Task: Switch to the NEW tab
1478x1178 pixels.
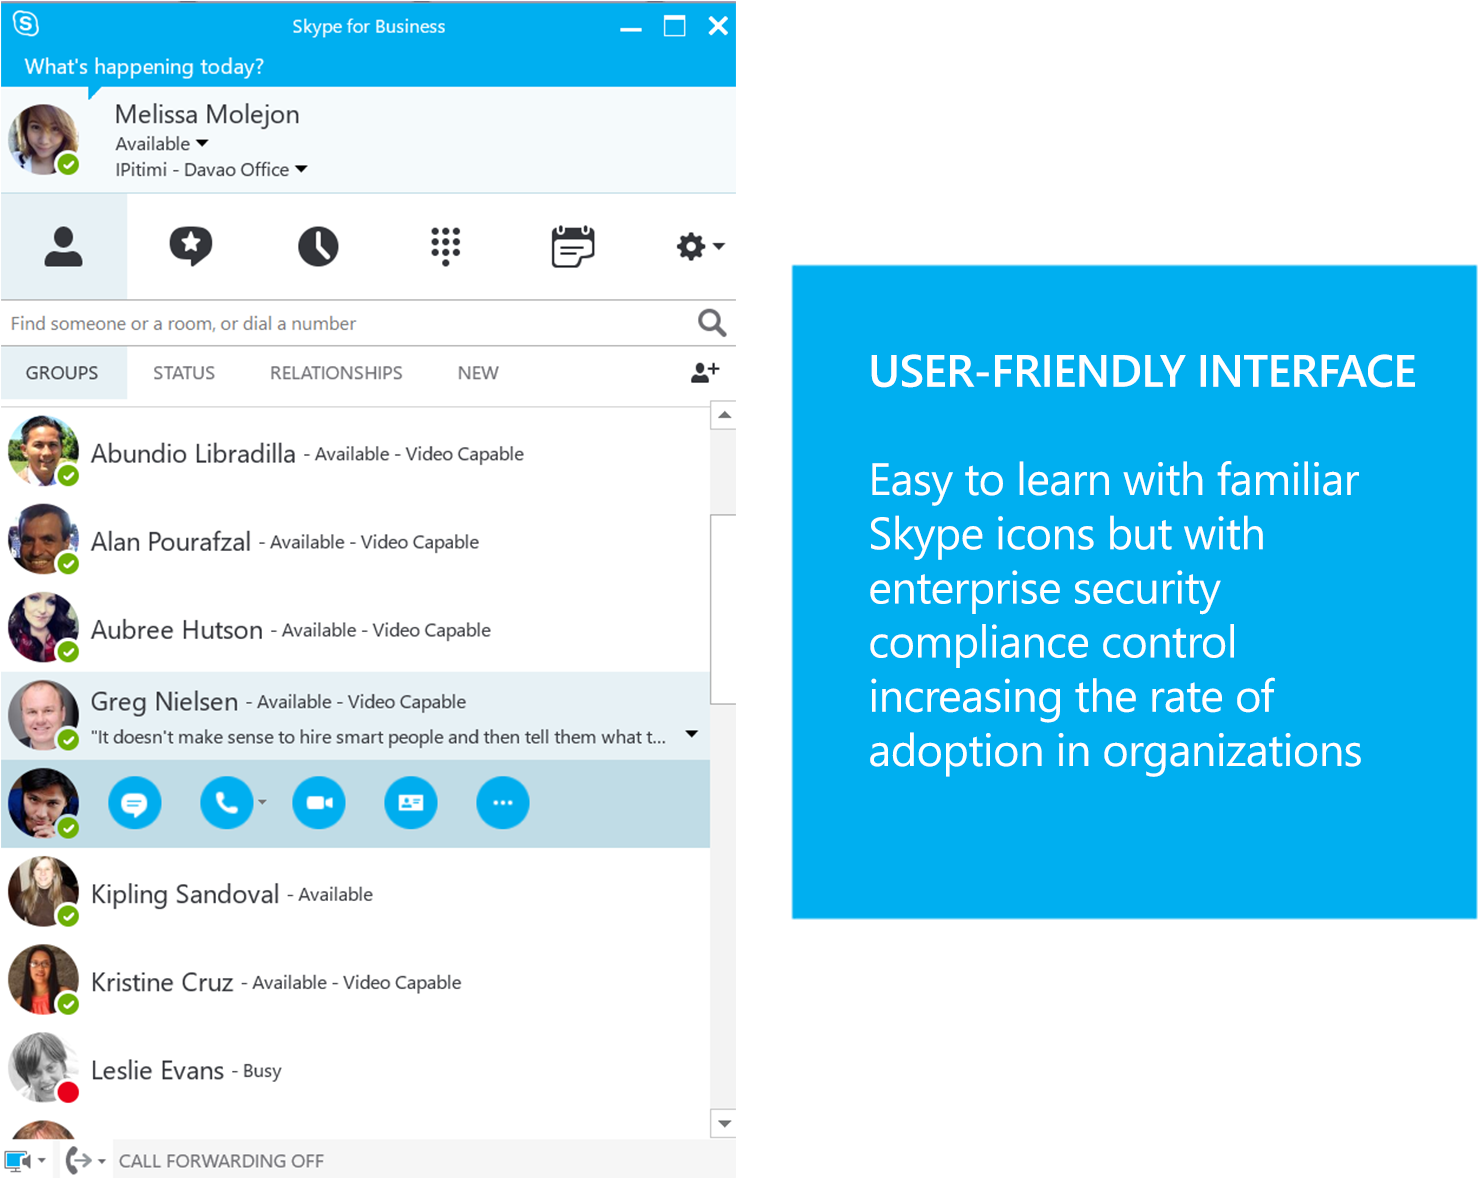Action: pyautogui.click(x=478, y=373)
